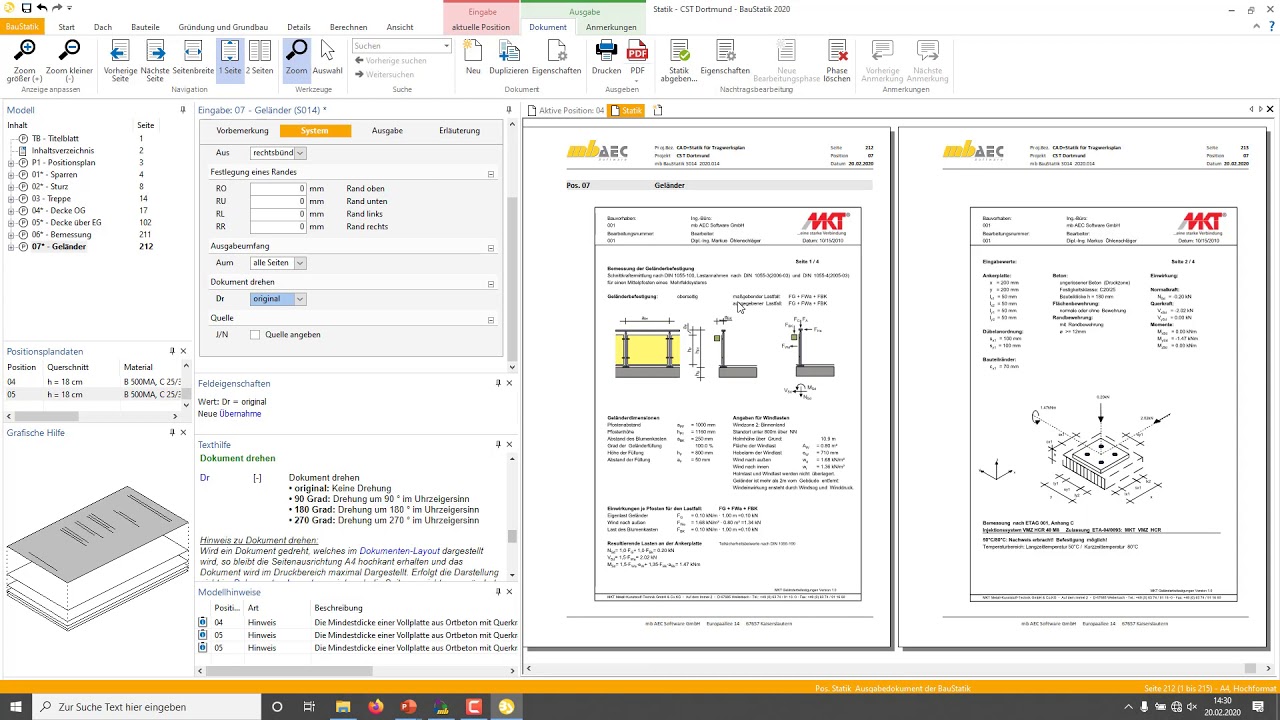Open PowerPoint from the taskbar

pyautogui.click(x=408, y=707)
